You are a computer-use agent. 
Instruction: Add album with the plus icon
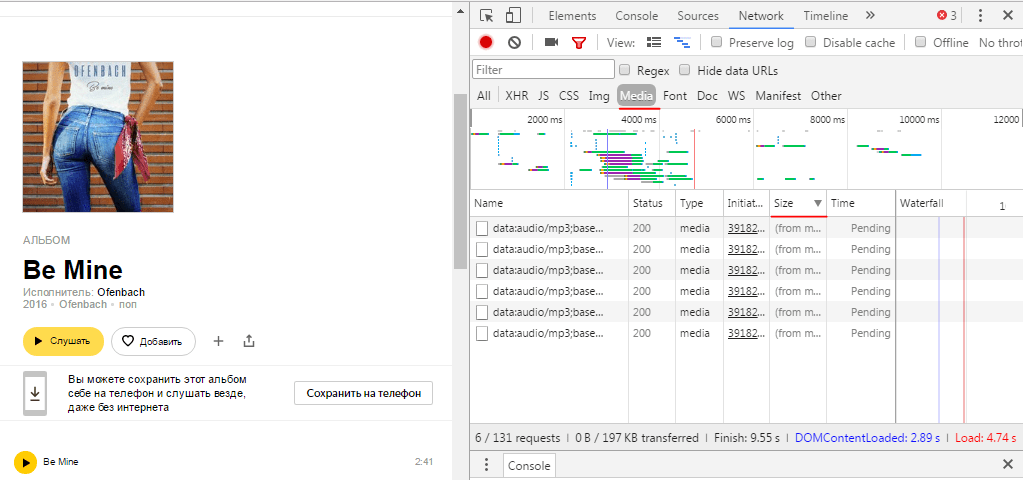click(219, 341)
